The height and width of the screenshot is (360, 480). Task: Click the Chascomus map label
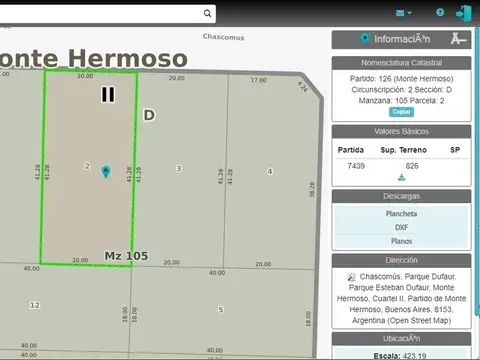[223, 37]
